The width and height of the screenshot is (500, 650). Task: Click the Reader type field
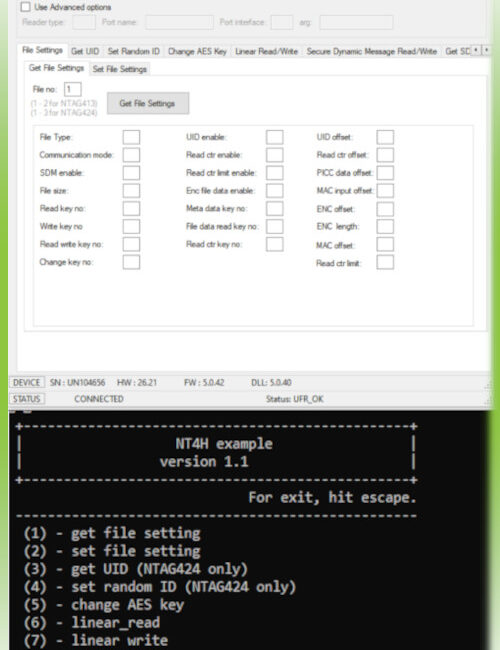pyautogui.click(x=84, y=22)
